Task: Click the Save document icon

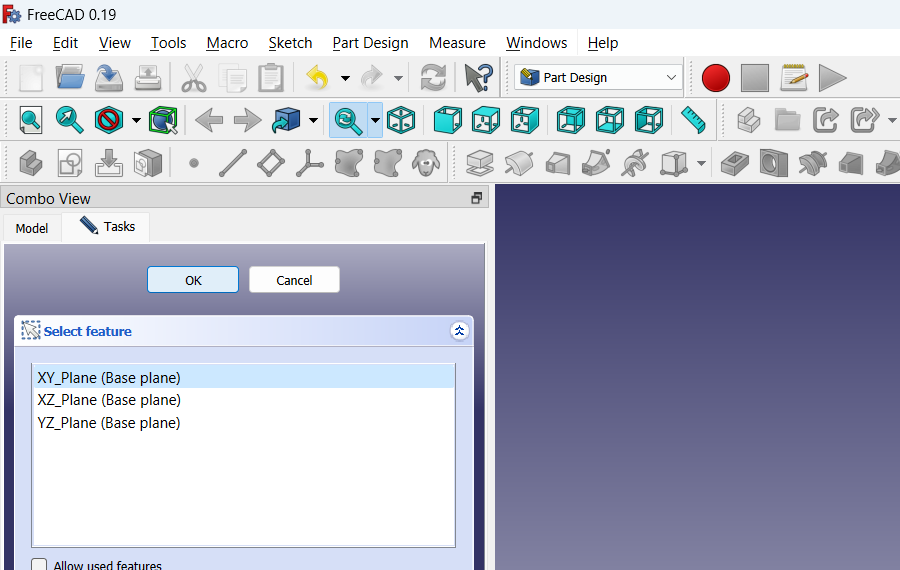Action: [x=109, y=77]
